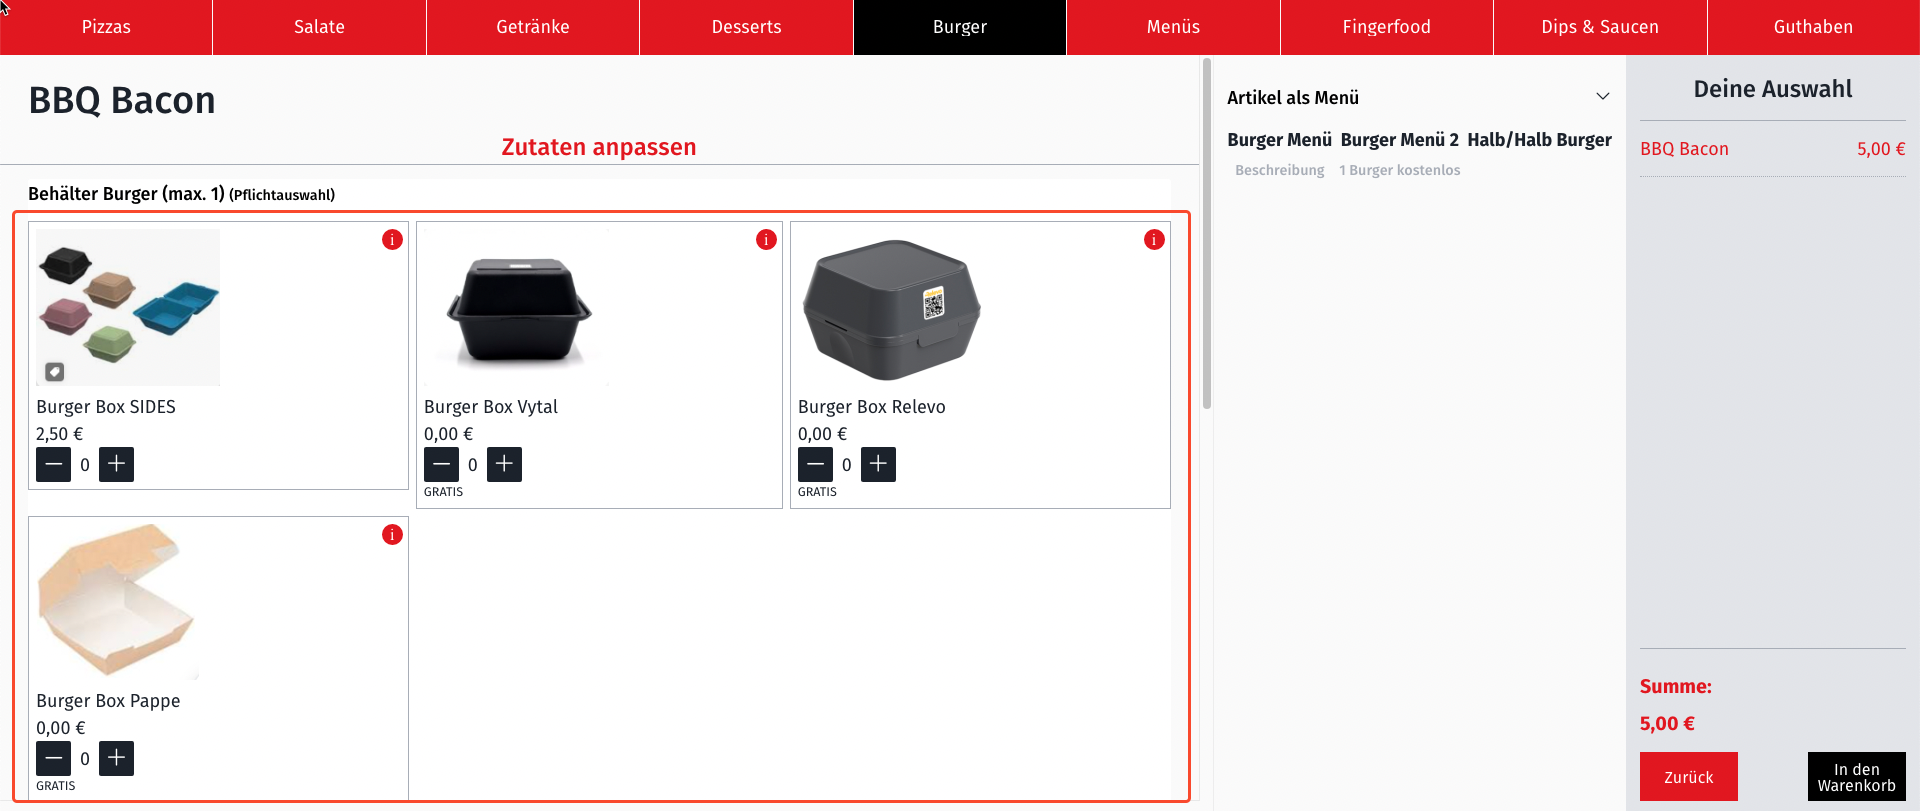
Task: Open info icon for Burger Box Vytal
Action: pos(766,240)
